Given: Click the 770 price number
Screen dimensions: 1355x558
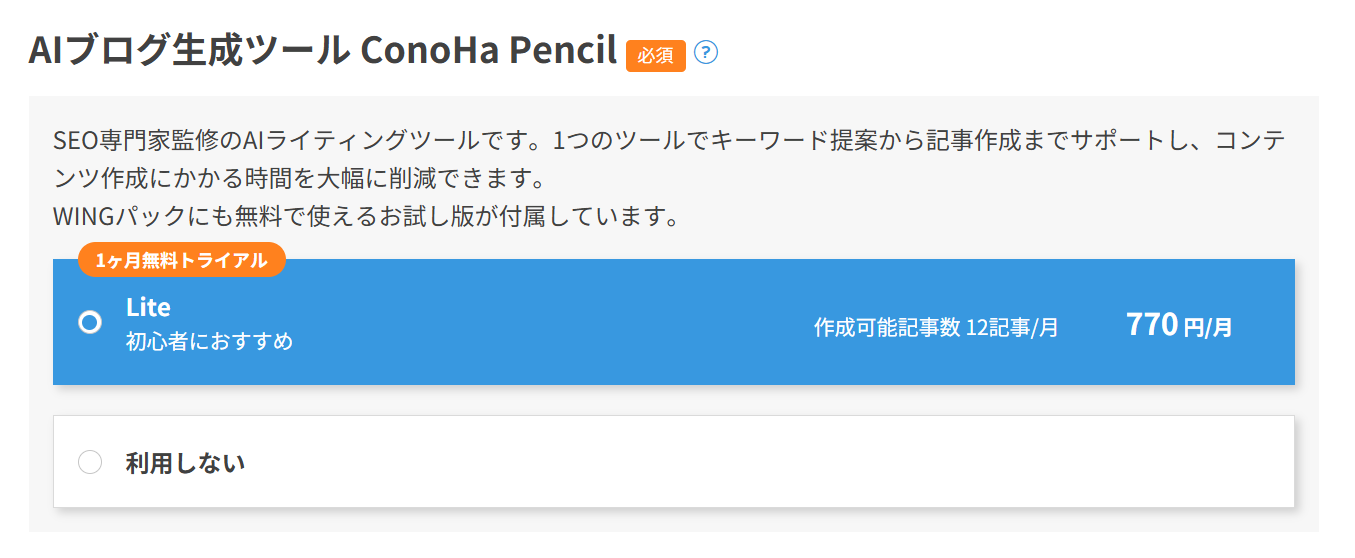Looking at the screenshot, I should click(x=1151, y=324).
